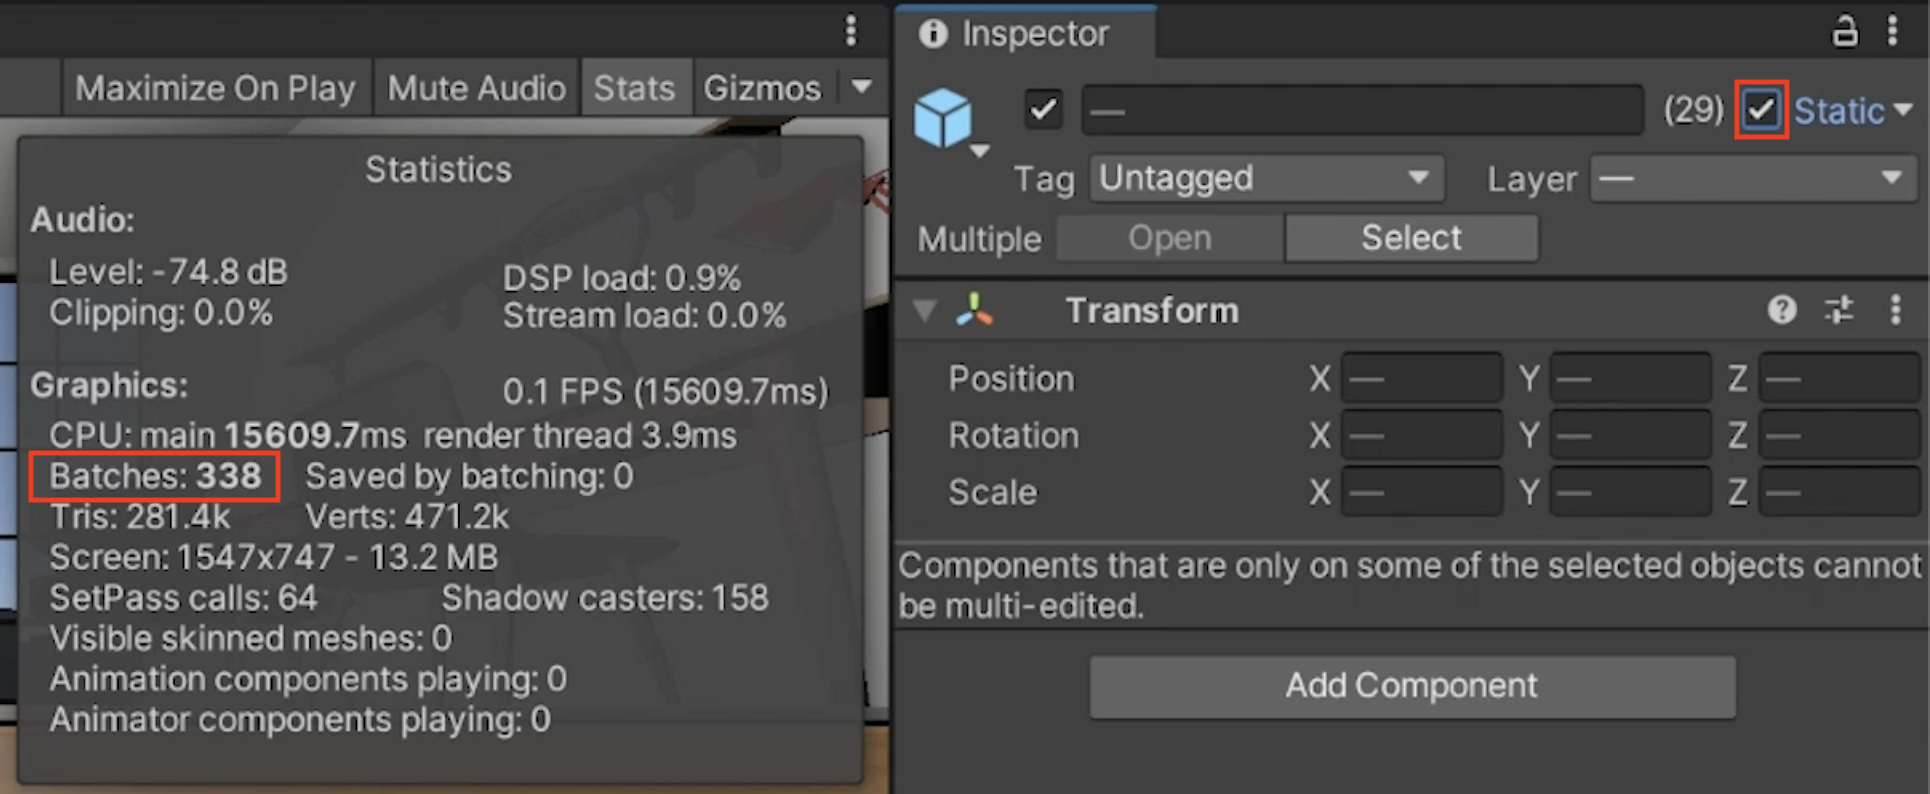The height and width of the screenshot is (794, 1930).
Task: Click the Transform presets slider icon
Action: pyautogui.click(x=1838, y=310)
